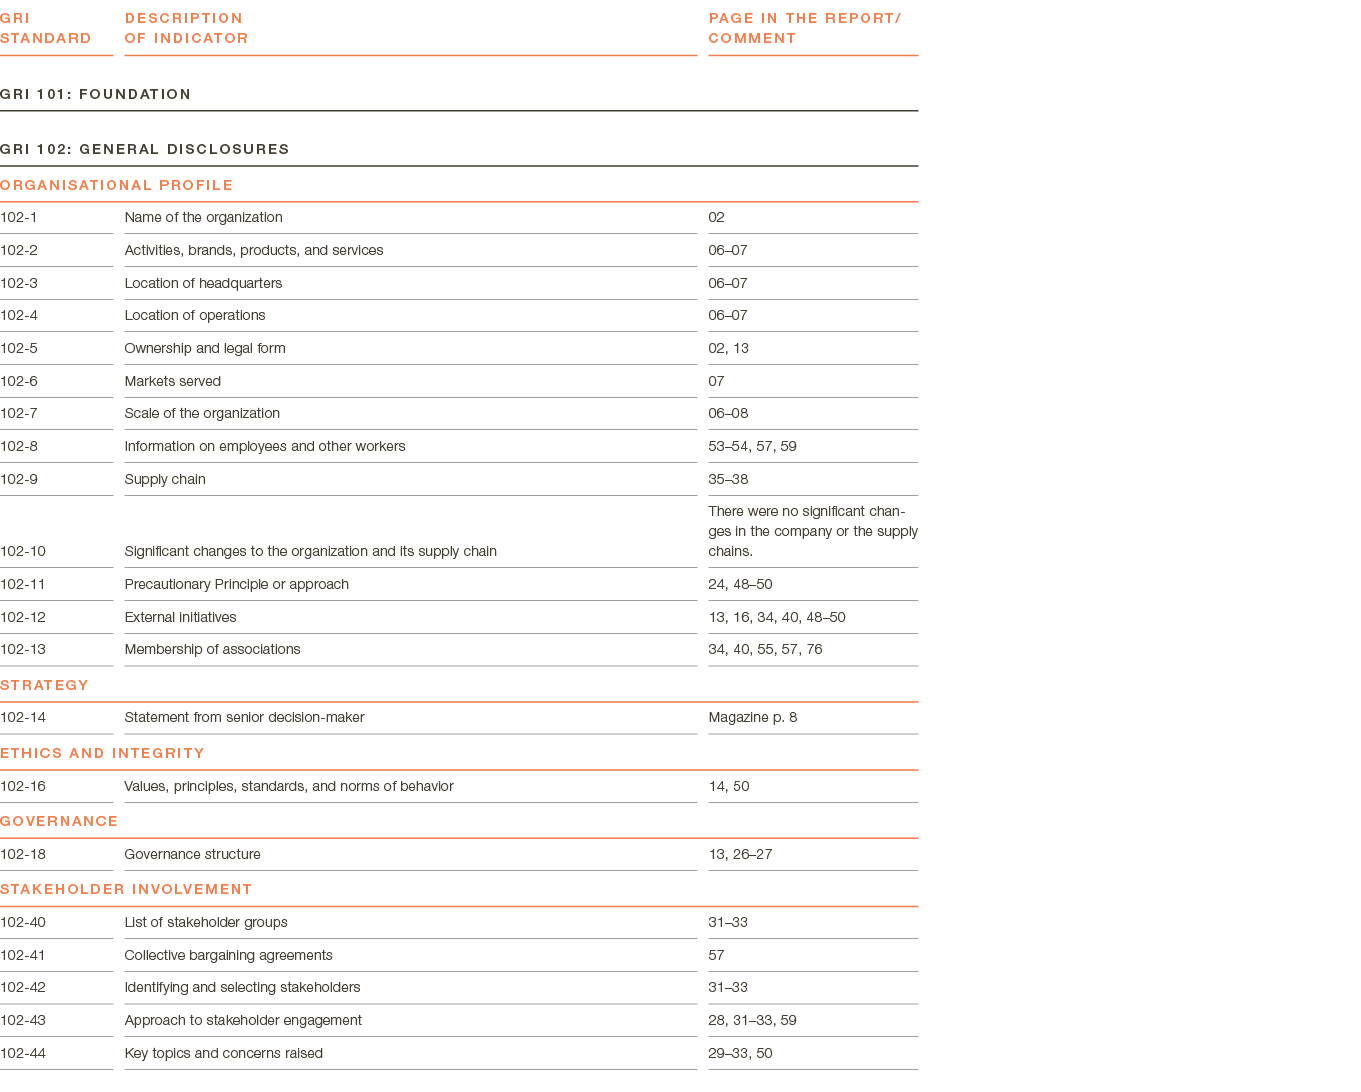Click 'Scale of the organization' text

pyautogui.click(x=202, y=413)
